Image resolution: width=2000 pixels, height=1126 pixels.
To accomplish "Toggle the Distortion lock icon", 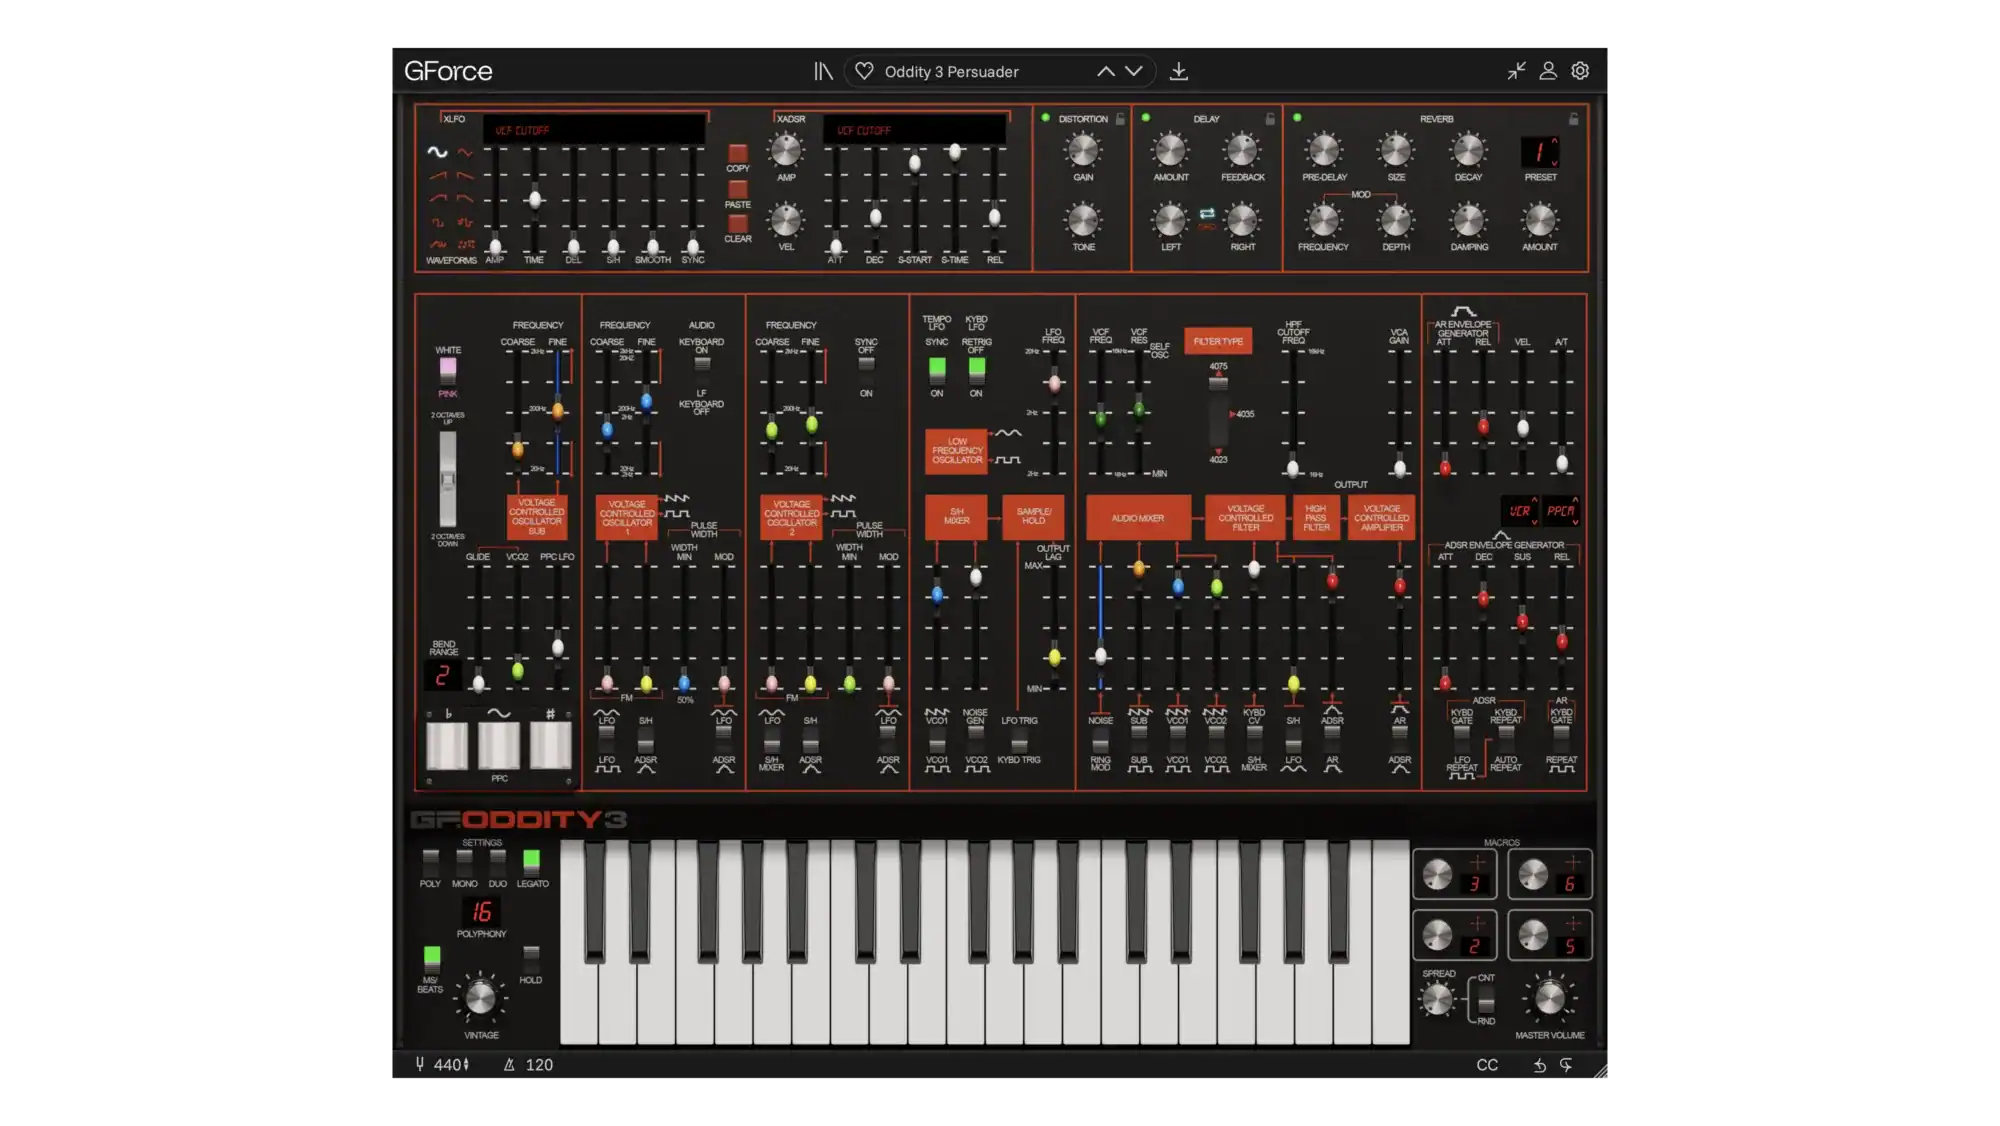I will [1120, 118].
